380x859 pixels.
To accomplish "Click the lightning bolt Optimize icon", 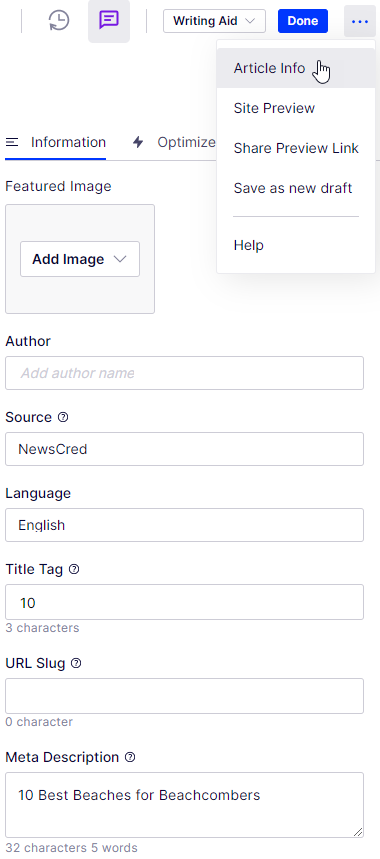I will coord(138,142).
